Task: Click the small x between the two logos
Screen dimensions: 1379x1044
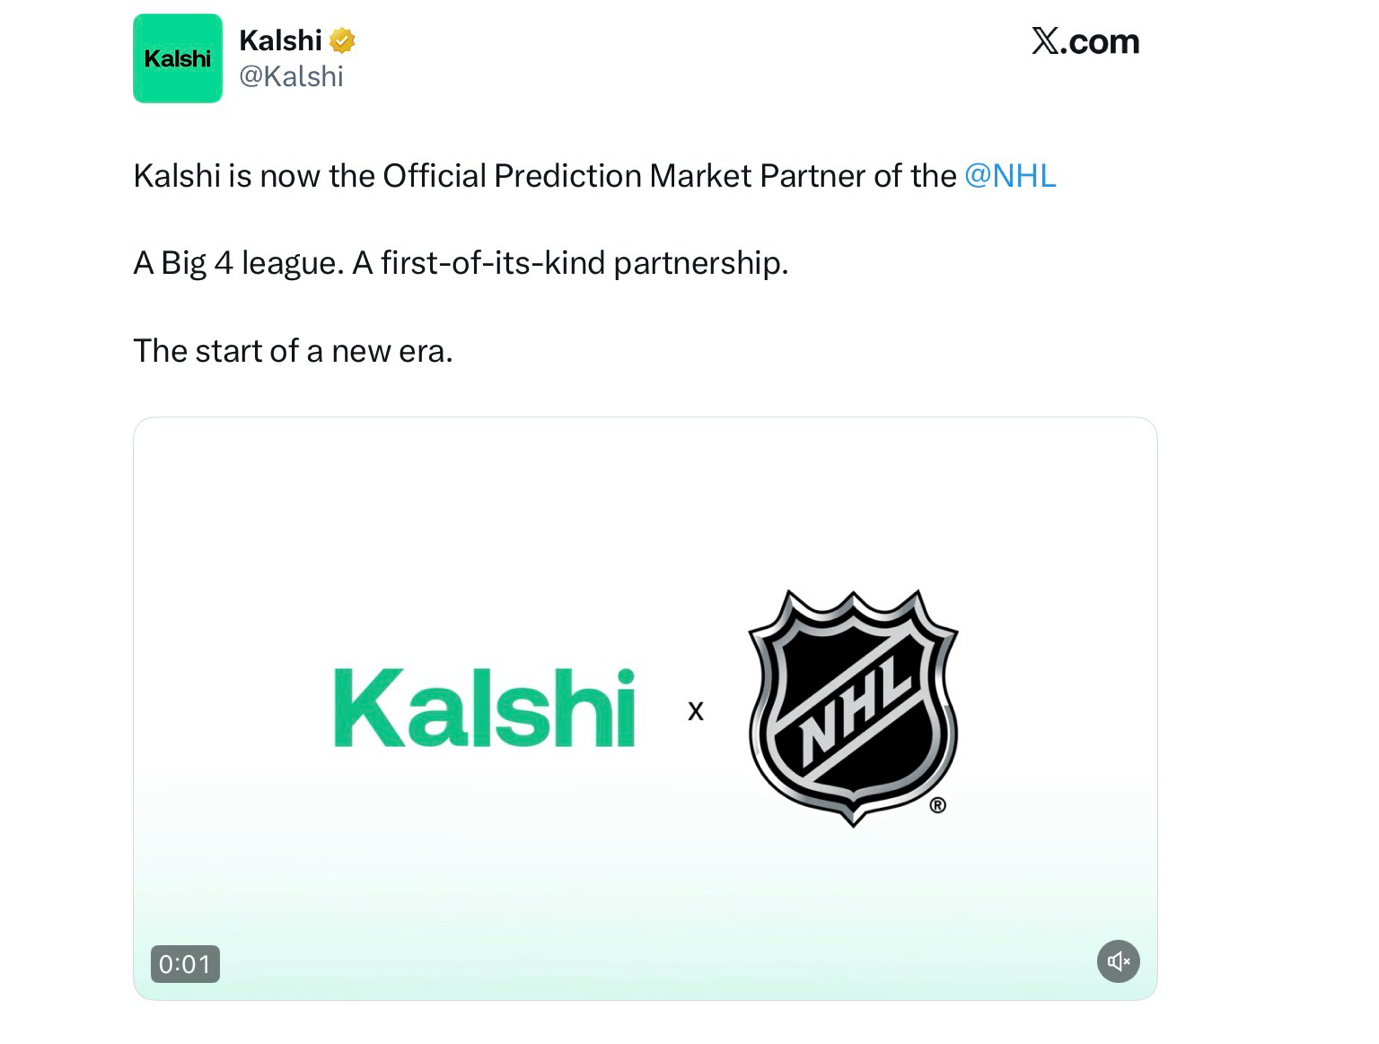Action: [696, 711]
